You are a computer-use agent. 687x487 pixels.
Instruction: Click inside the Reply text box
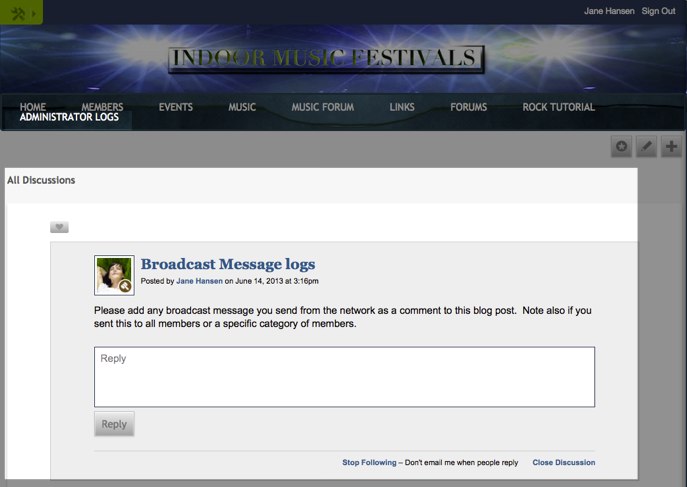point(344,377)
